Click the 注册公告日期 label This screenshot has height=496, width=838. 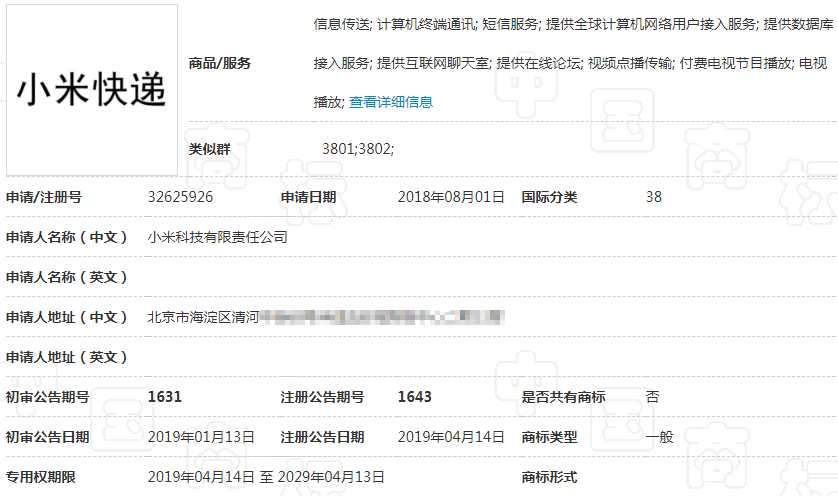[322, 437]
